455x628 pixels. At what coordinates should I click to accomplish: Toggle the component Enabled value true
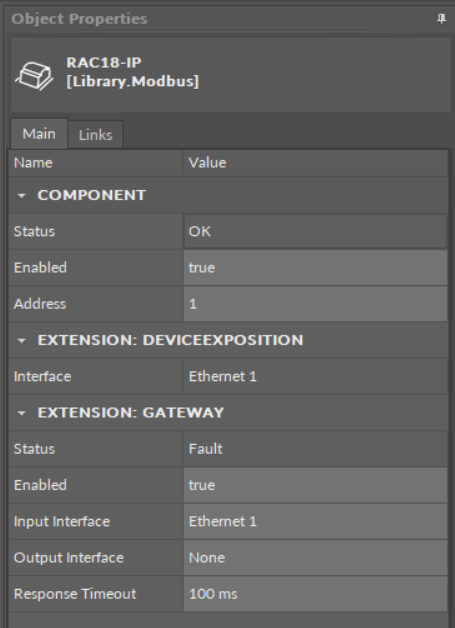point(315,268)
